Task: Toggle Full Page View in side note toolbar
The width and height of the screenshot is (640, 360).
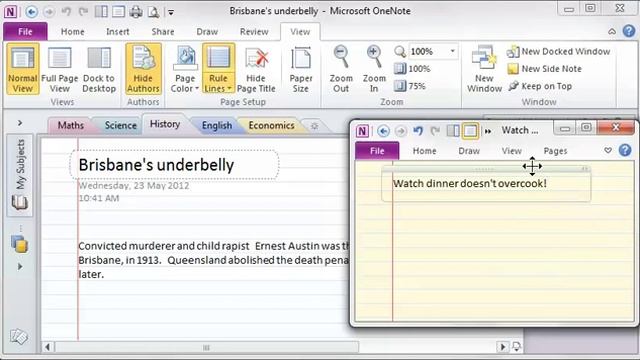Action: click(470, 131)
